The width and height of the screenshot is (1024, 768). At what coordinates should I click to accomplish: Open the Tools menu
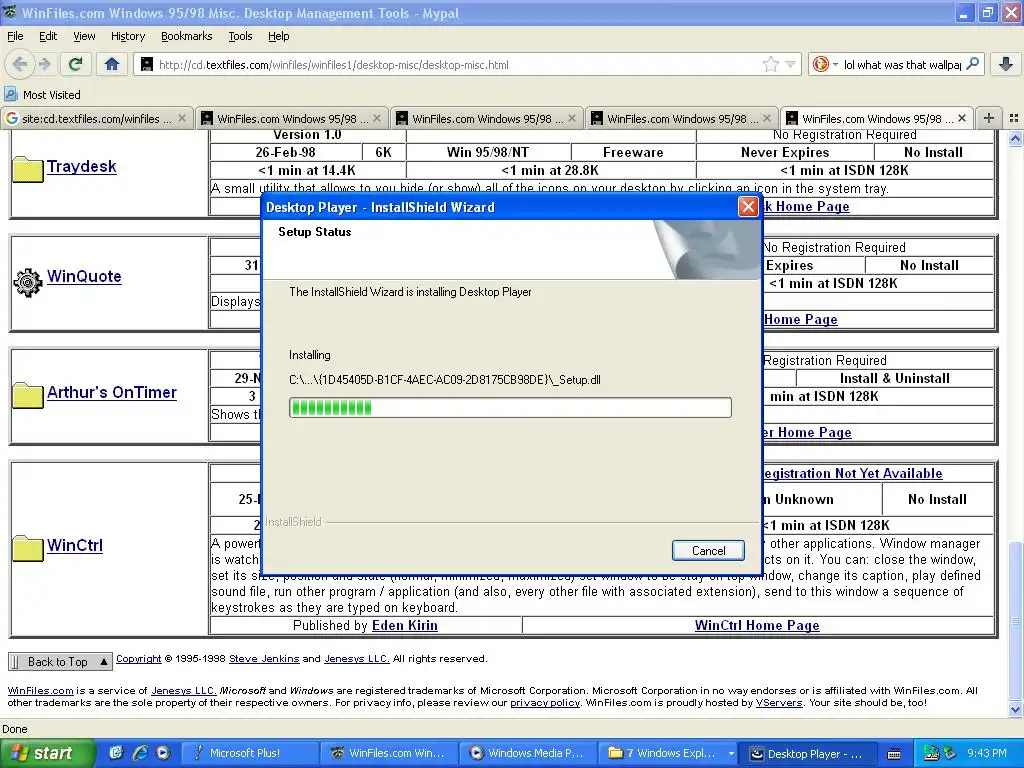click(x=240, y=36)
